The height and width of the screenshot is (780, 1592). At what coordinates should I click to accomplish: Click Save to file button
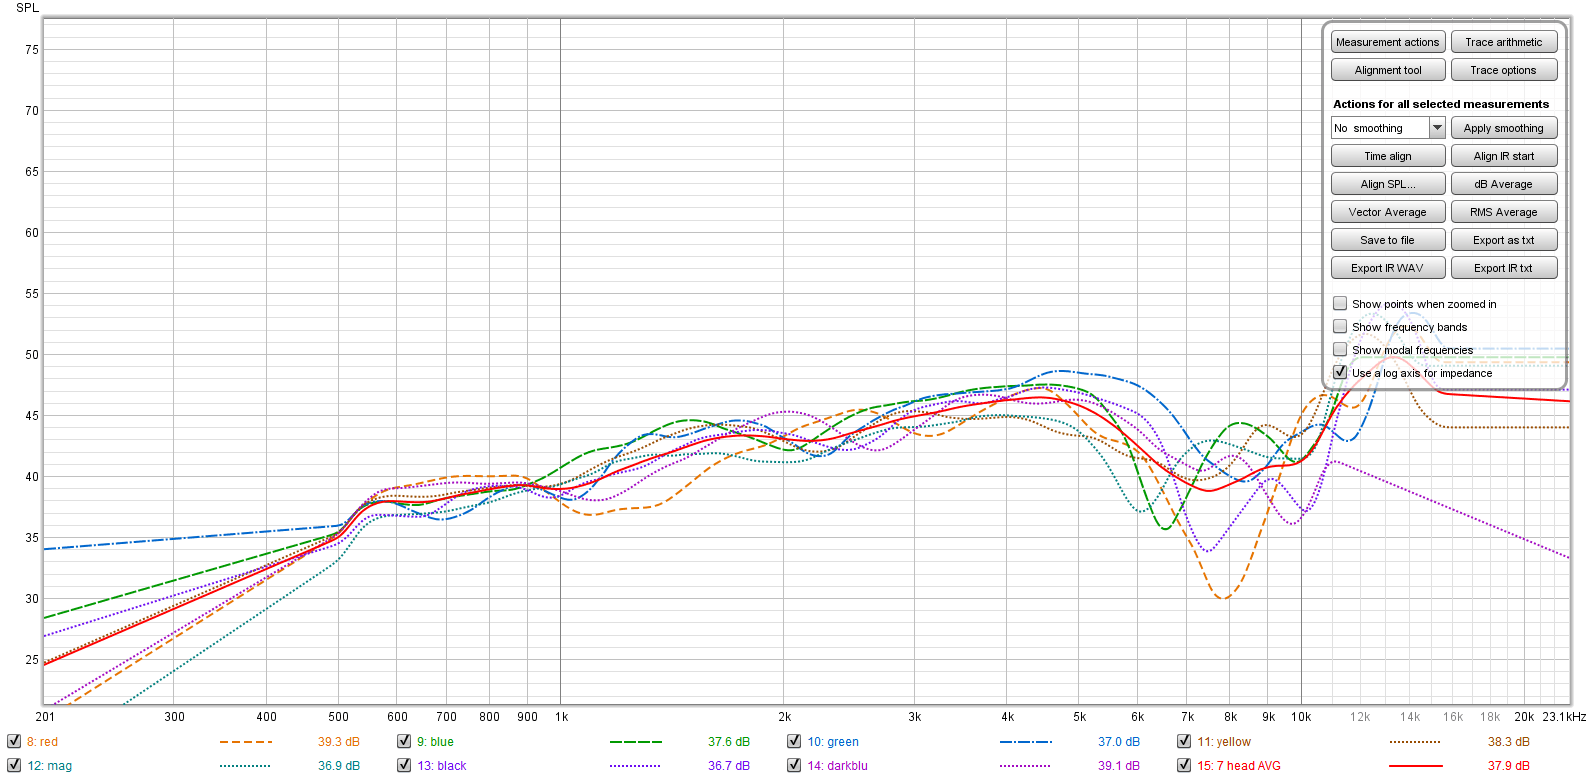tap(1388, 240)
